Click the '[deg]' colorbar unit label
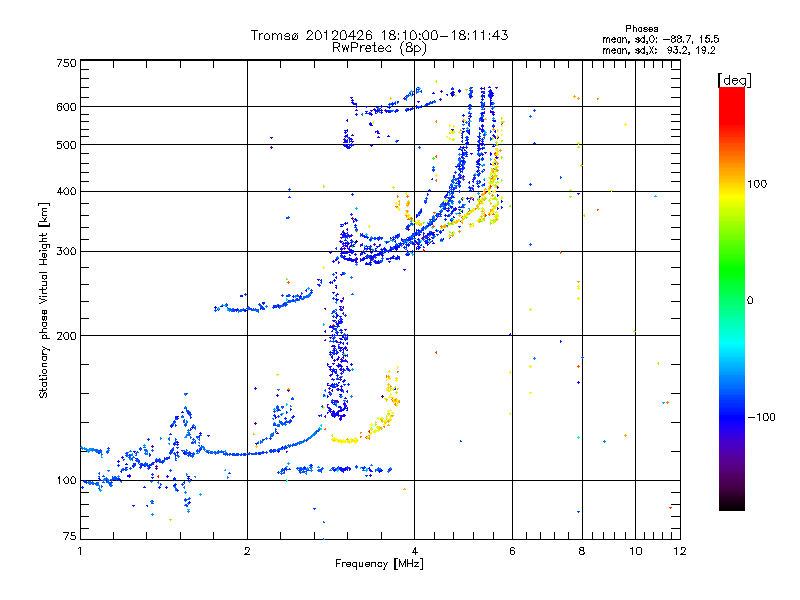This screenshot has width=800, height=600. (734, 80)
